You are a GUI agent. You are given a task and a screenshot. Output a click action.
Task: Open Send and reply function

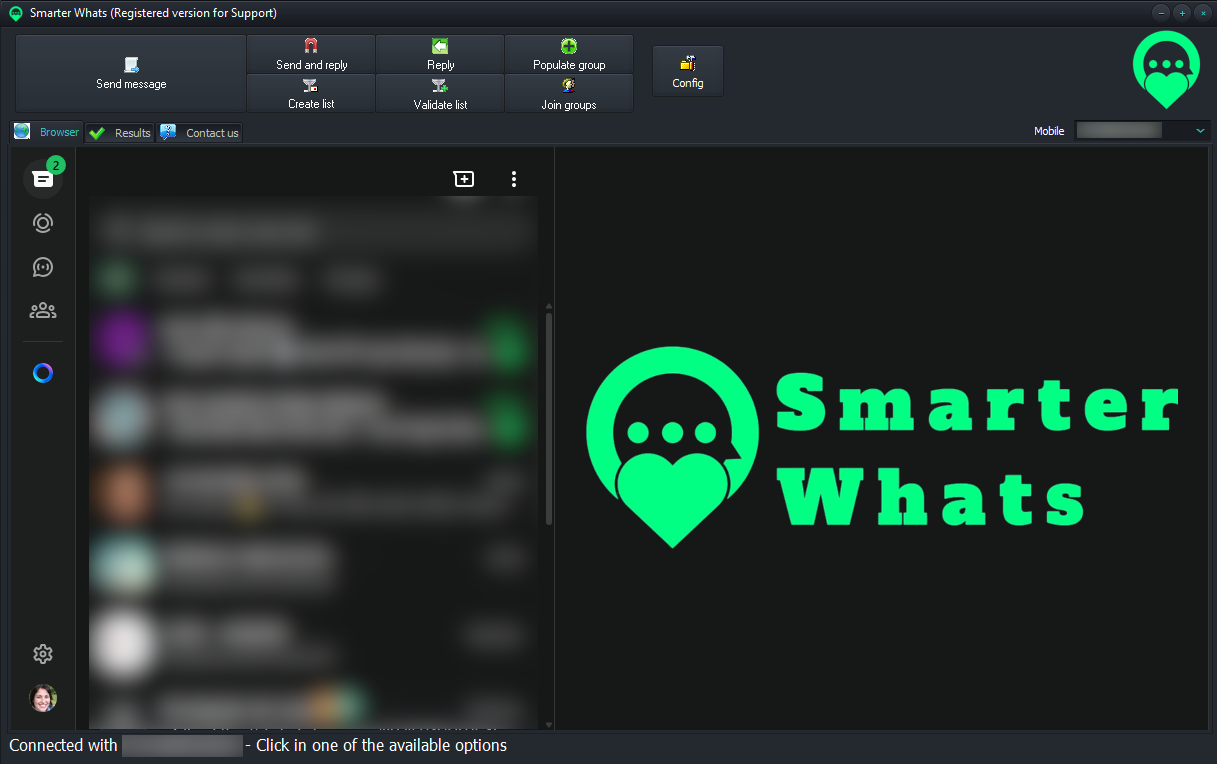coord(311,54)
